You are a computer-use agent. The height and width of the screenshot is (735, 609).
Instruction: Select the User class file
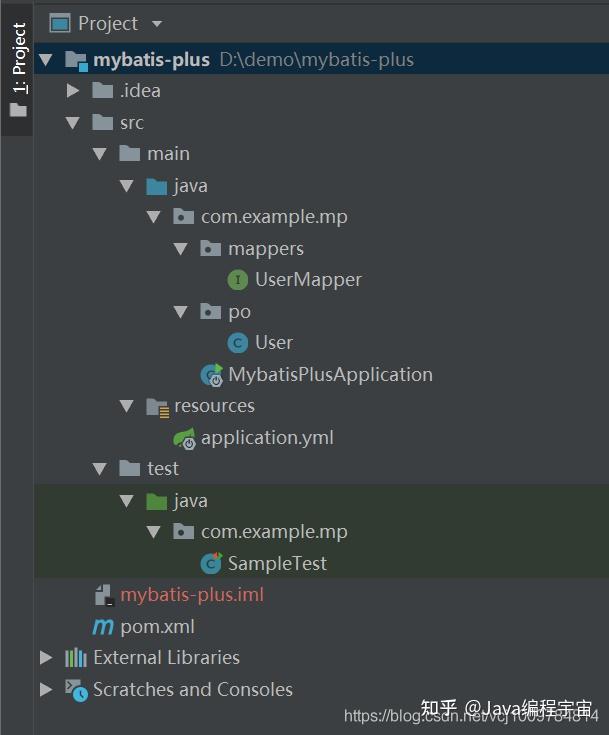274,342
